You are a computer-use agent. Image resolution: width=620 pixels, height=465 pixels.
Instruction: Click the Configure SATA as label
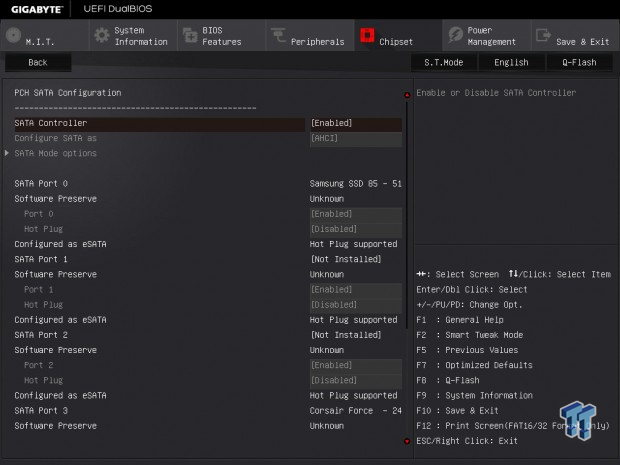[x=55, y=138]
